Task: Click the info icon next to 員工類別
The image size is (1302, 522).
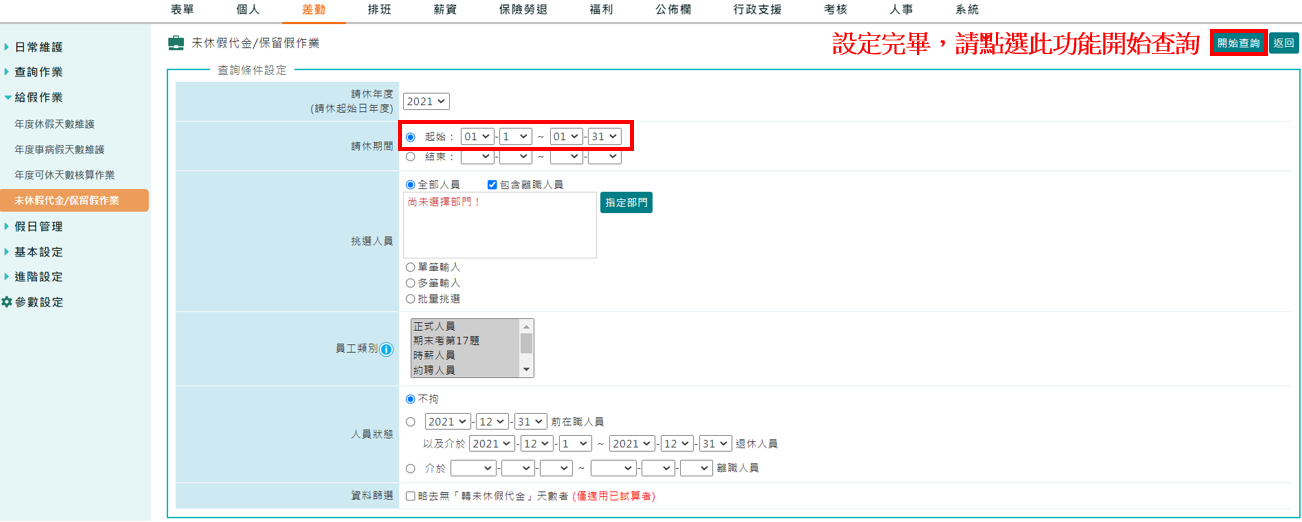Action: coord(386,349)
